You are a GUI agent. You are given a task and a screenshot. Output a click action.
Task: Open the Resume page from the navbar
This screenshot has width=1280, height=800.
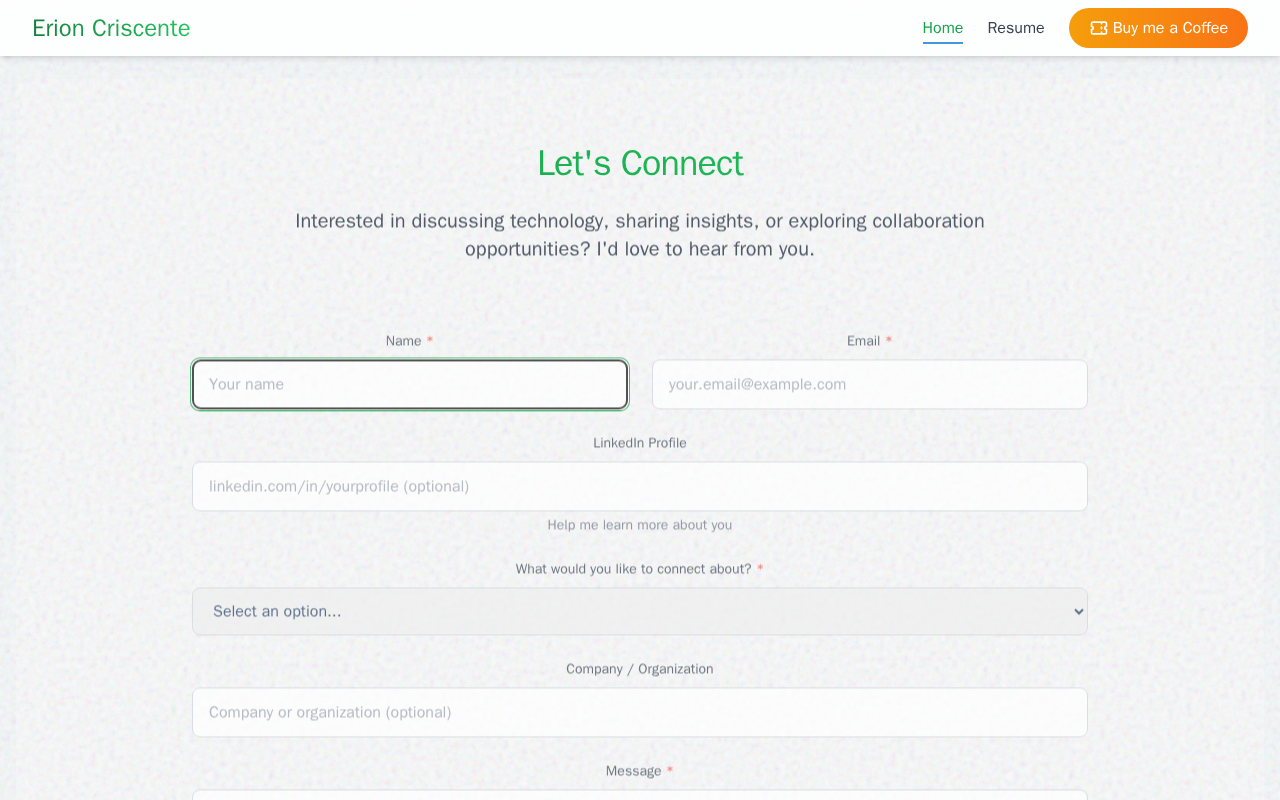click(1015, 28)
